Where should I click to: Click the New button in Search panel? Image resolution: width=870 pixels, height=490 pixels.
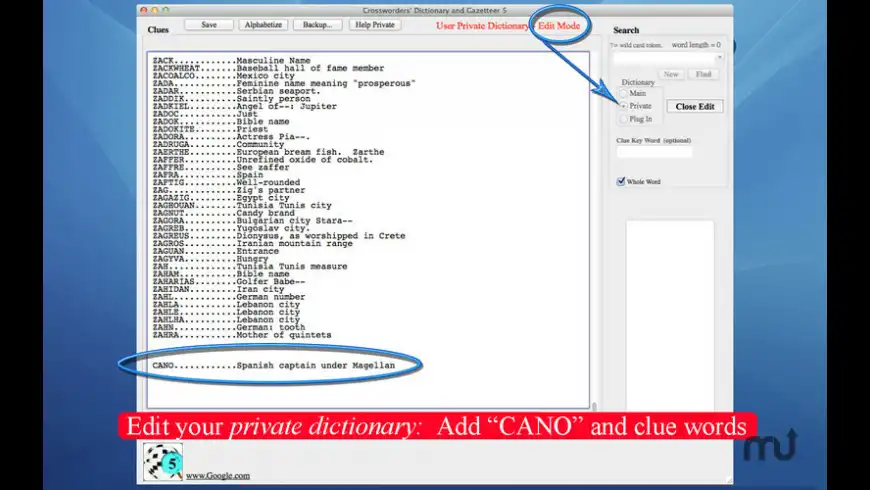tap(671, 74)
